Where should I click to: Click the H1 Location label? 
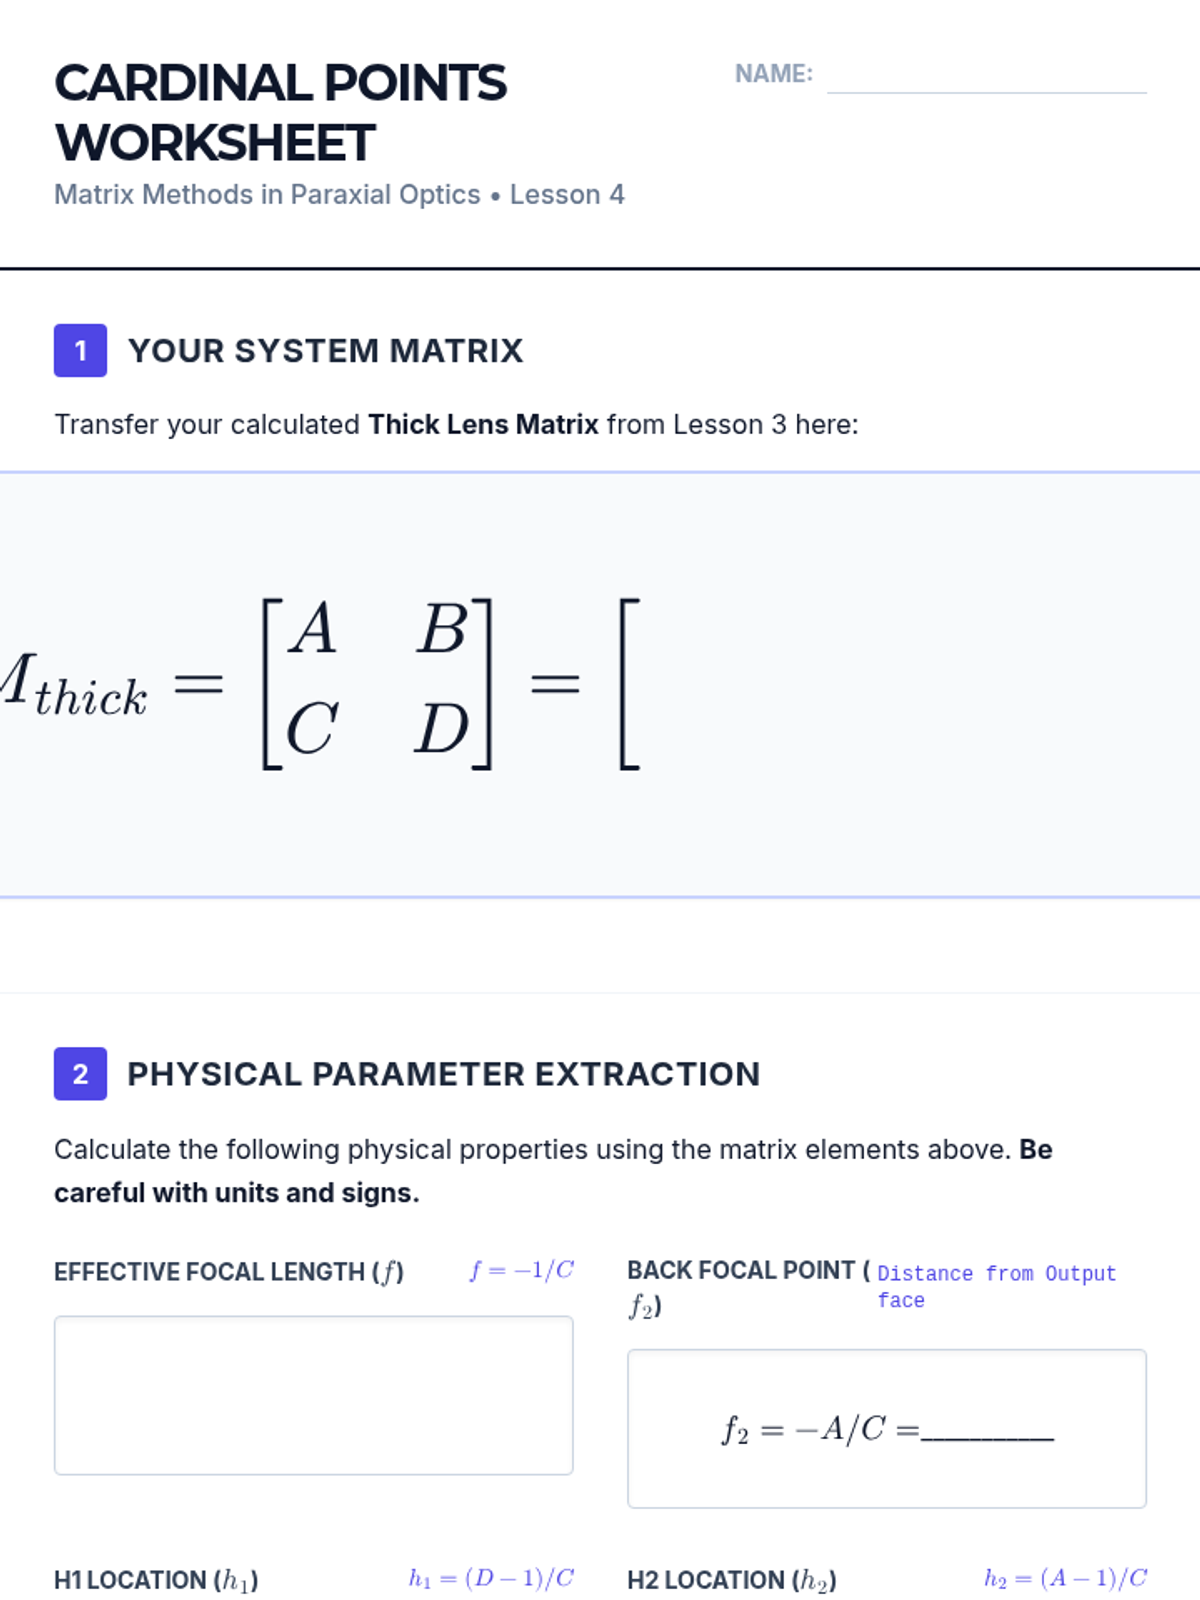tap(157, 1580)
